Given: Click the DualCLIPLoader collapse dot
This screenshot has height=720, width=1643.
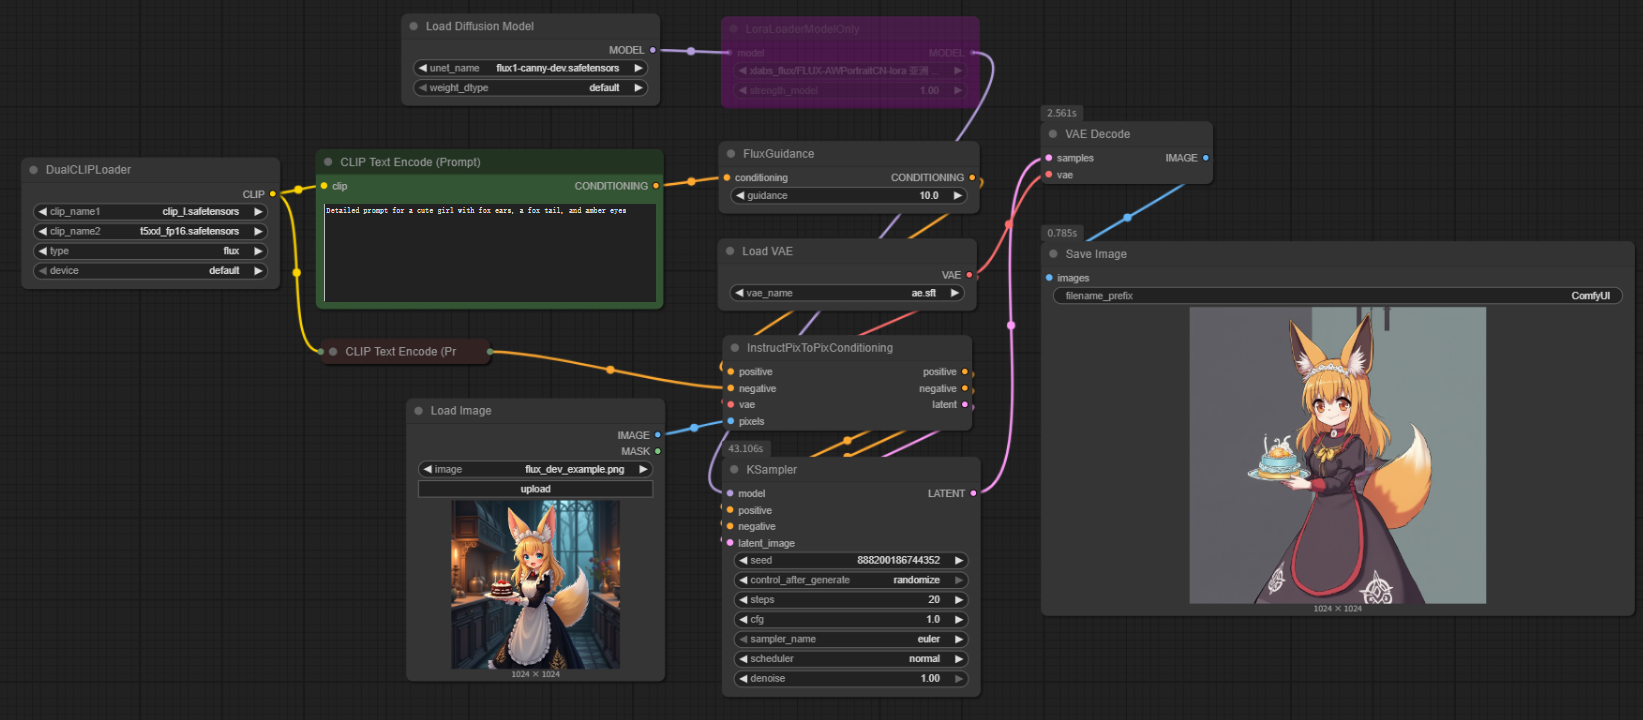Looking at the screenshot, I should pyautogui.click(x=34, y=170).
